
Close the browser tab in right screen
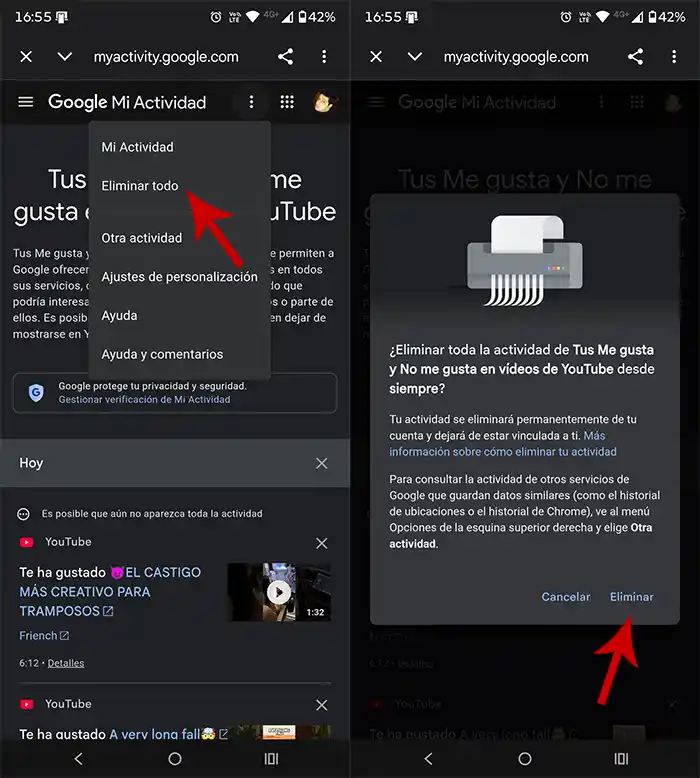(x=376, y=57)
